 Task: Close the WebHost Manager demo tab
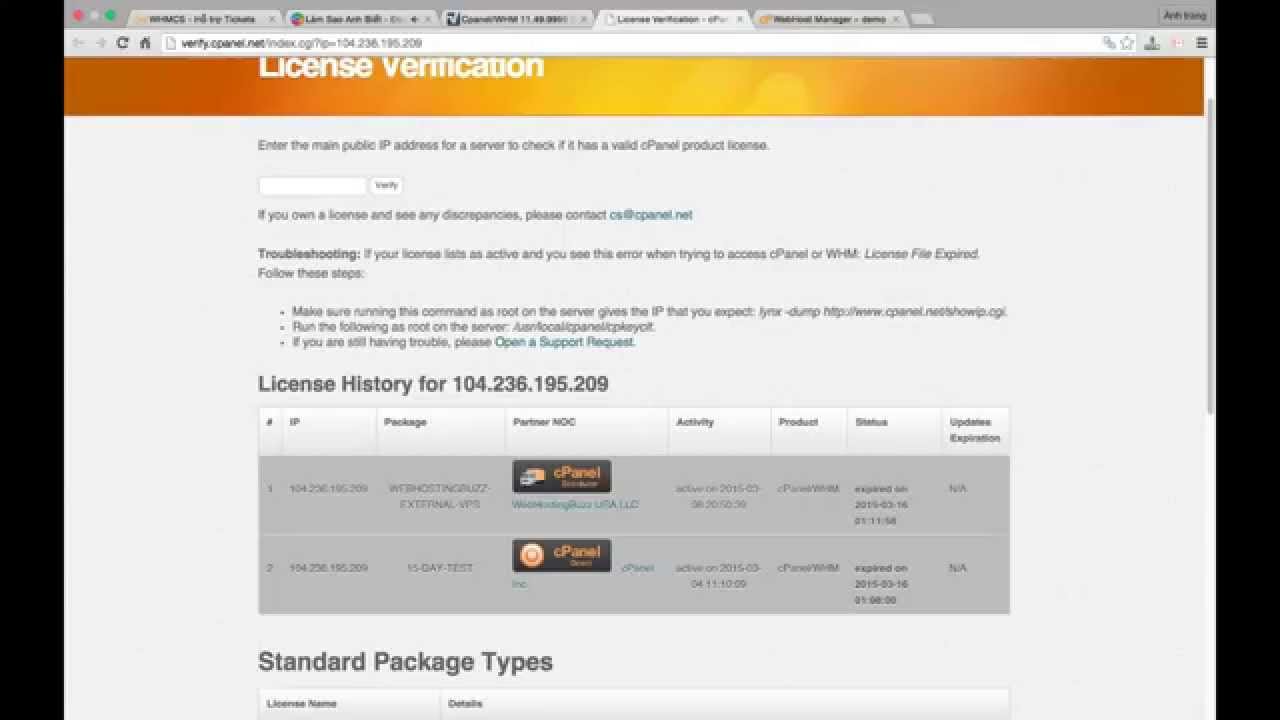[895, 19]
